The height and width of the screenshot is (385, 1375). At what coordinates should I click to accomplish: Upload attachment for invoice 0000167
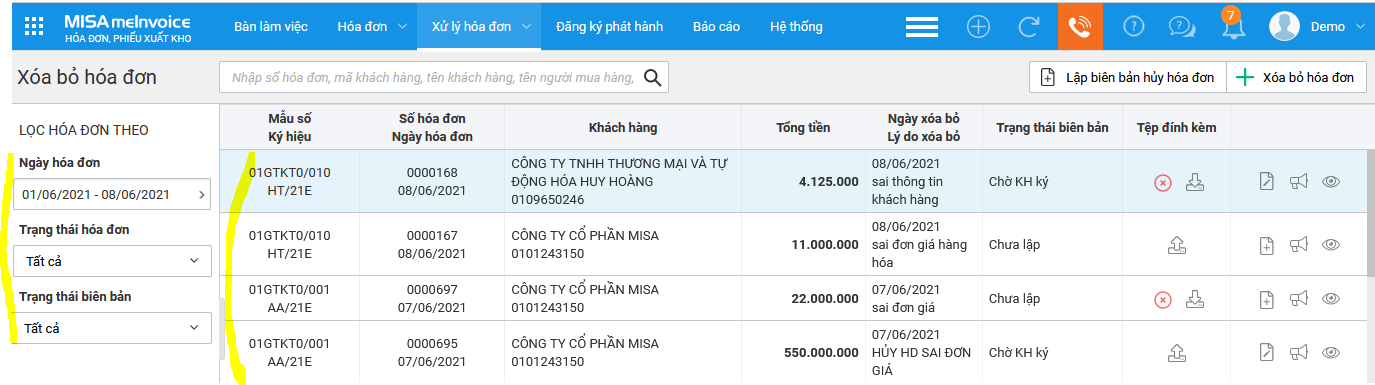tap(1178, 244)
